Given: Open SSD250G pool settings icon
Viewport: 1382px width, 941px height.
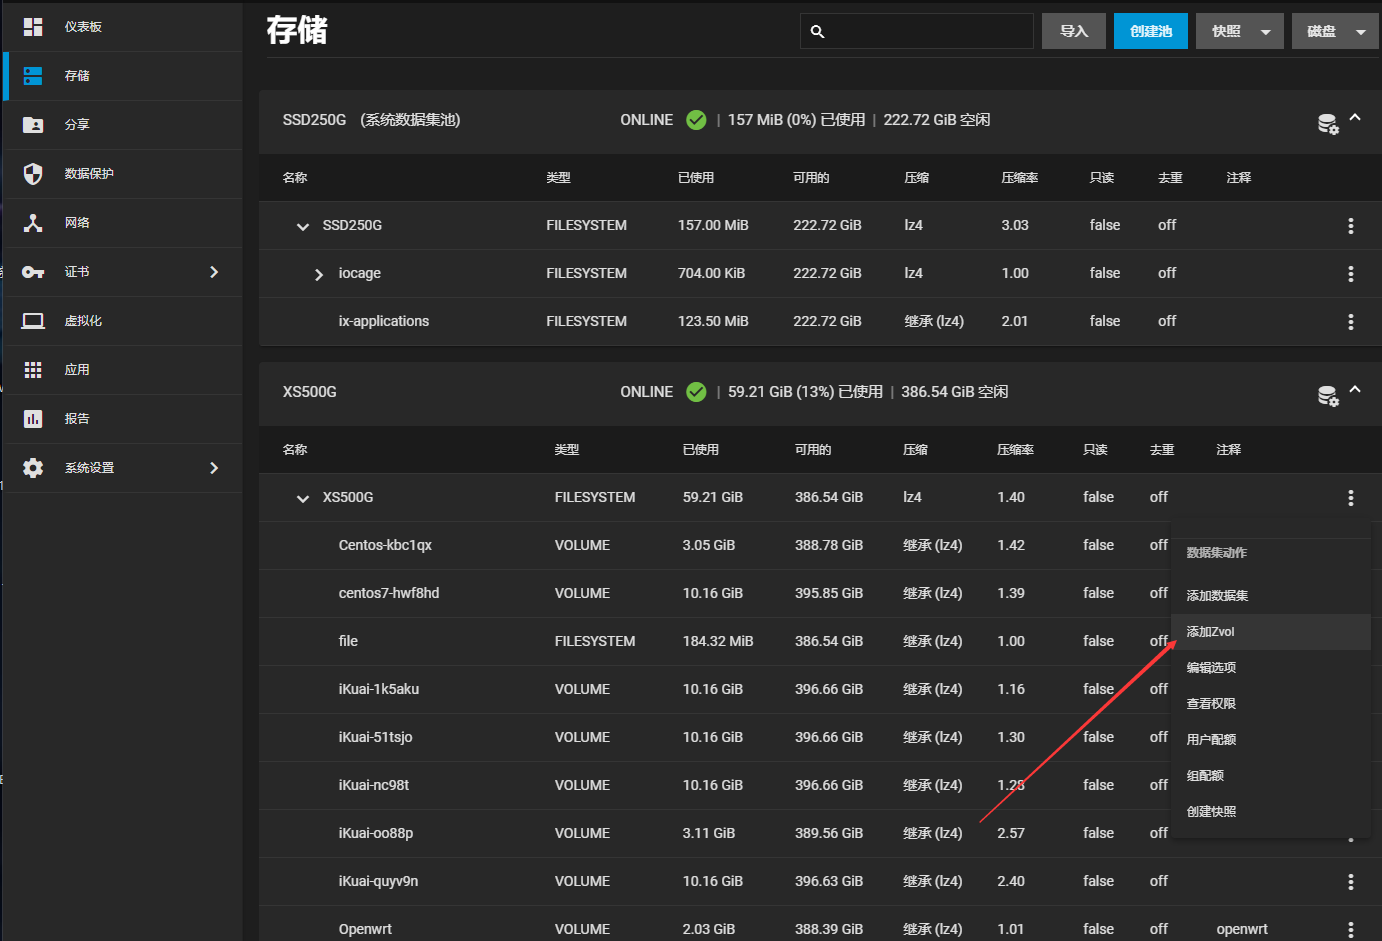Looking at the screenshot, I should (x=1327, y=124).
